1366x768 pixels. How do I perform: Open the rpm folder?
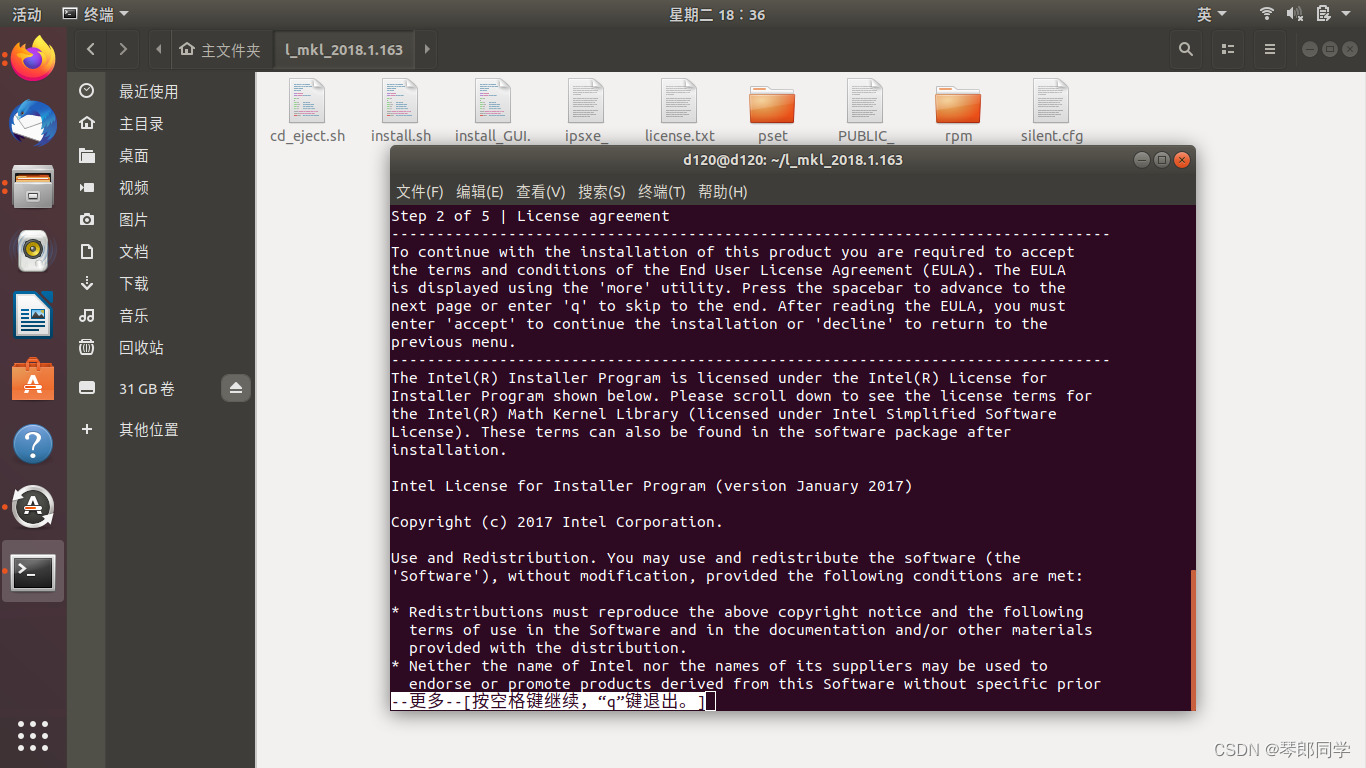(x=958, y=111)
